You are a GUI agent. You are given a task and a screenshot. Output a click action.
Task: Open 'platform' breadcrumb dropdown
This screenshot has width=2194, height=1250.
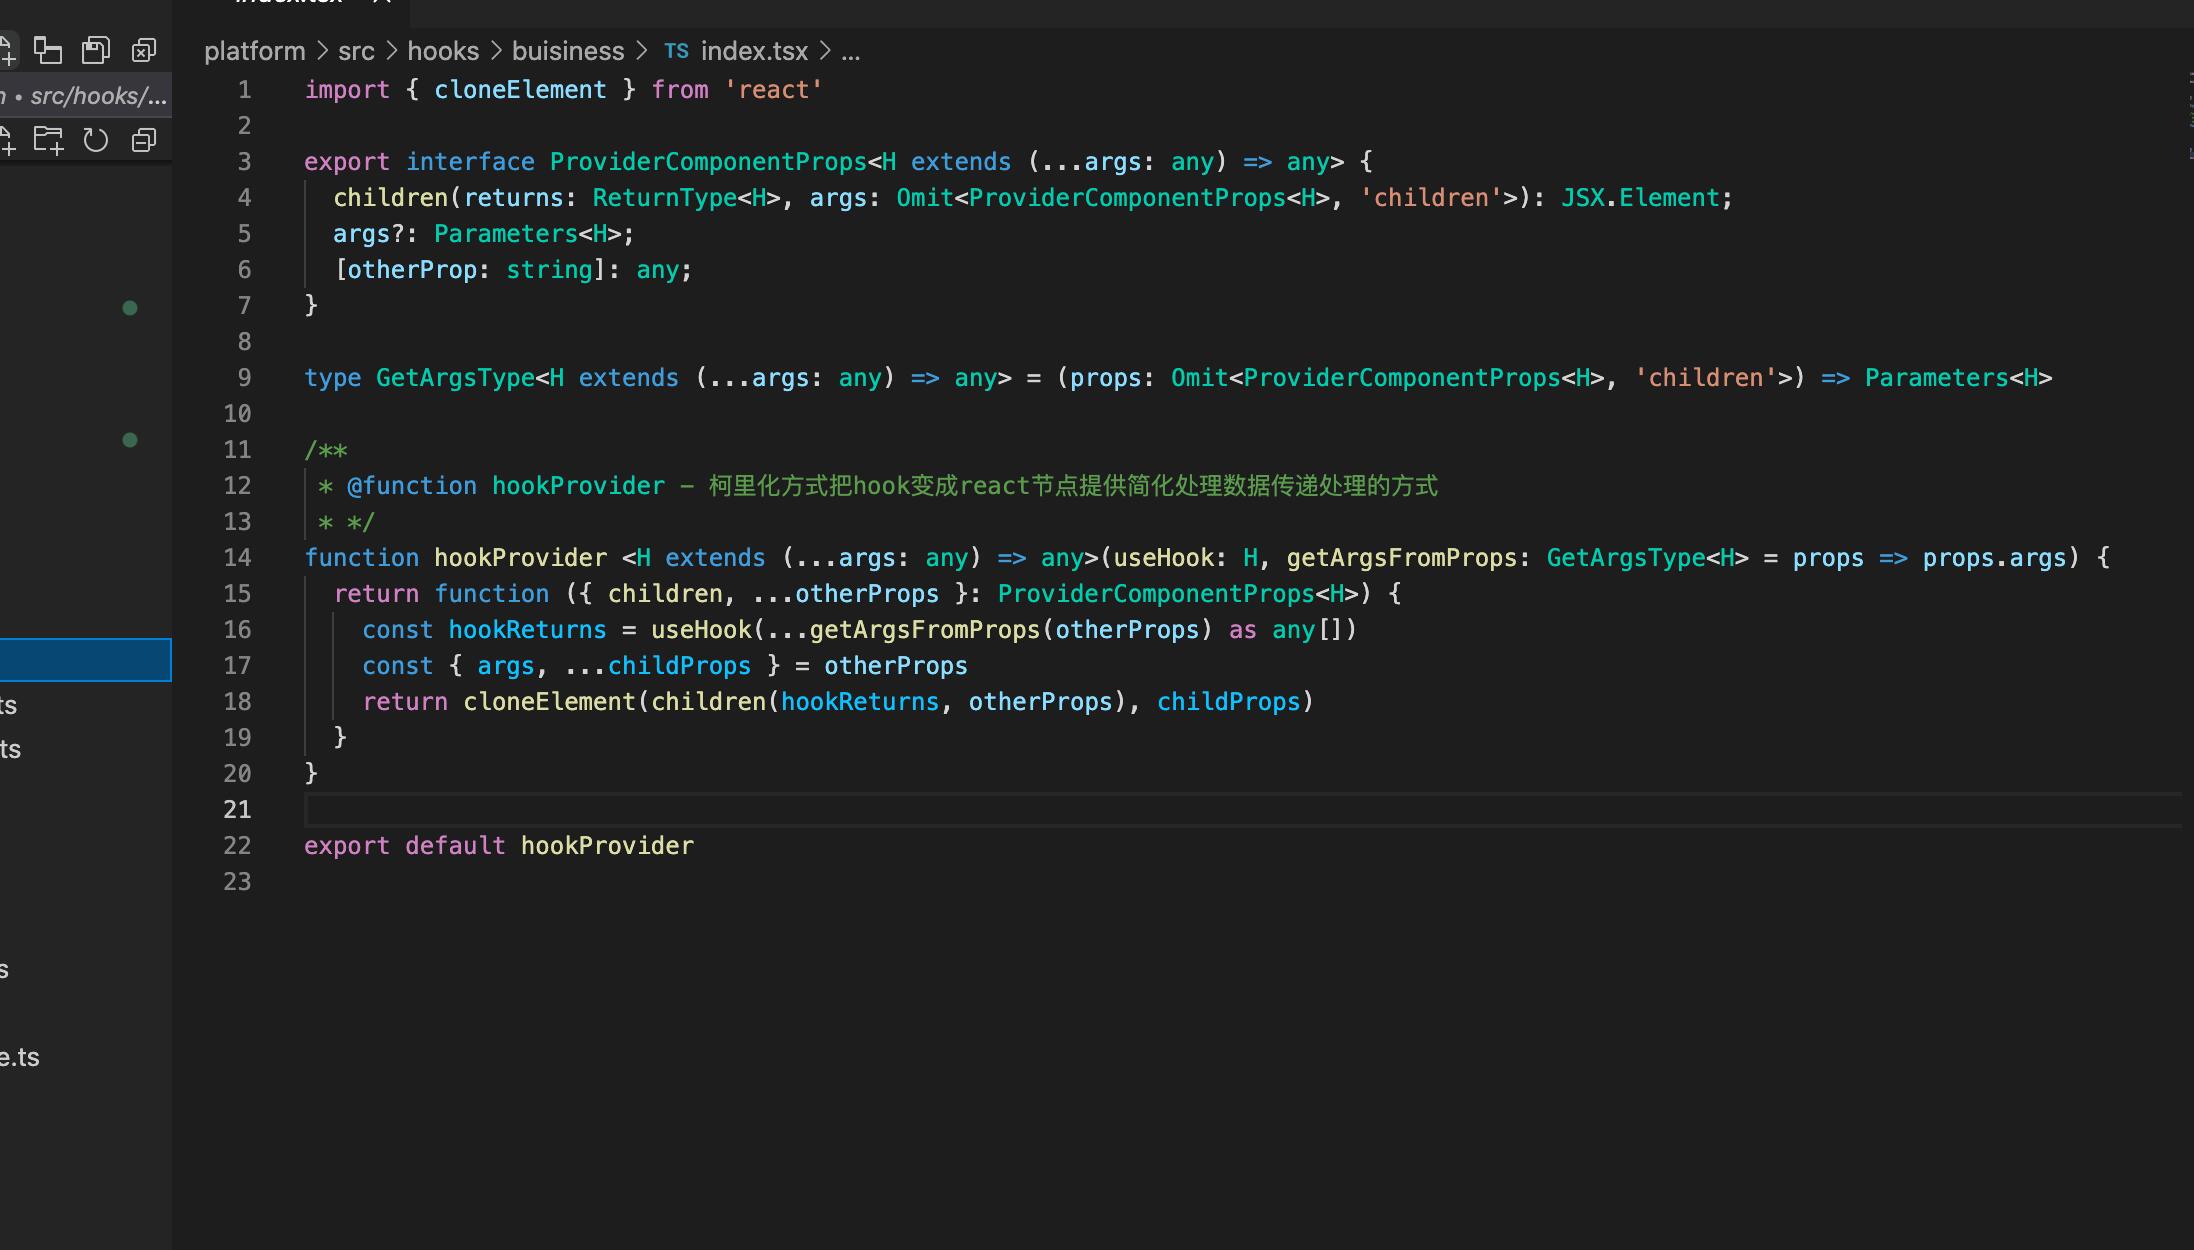[254, 51]
